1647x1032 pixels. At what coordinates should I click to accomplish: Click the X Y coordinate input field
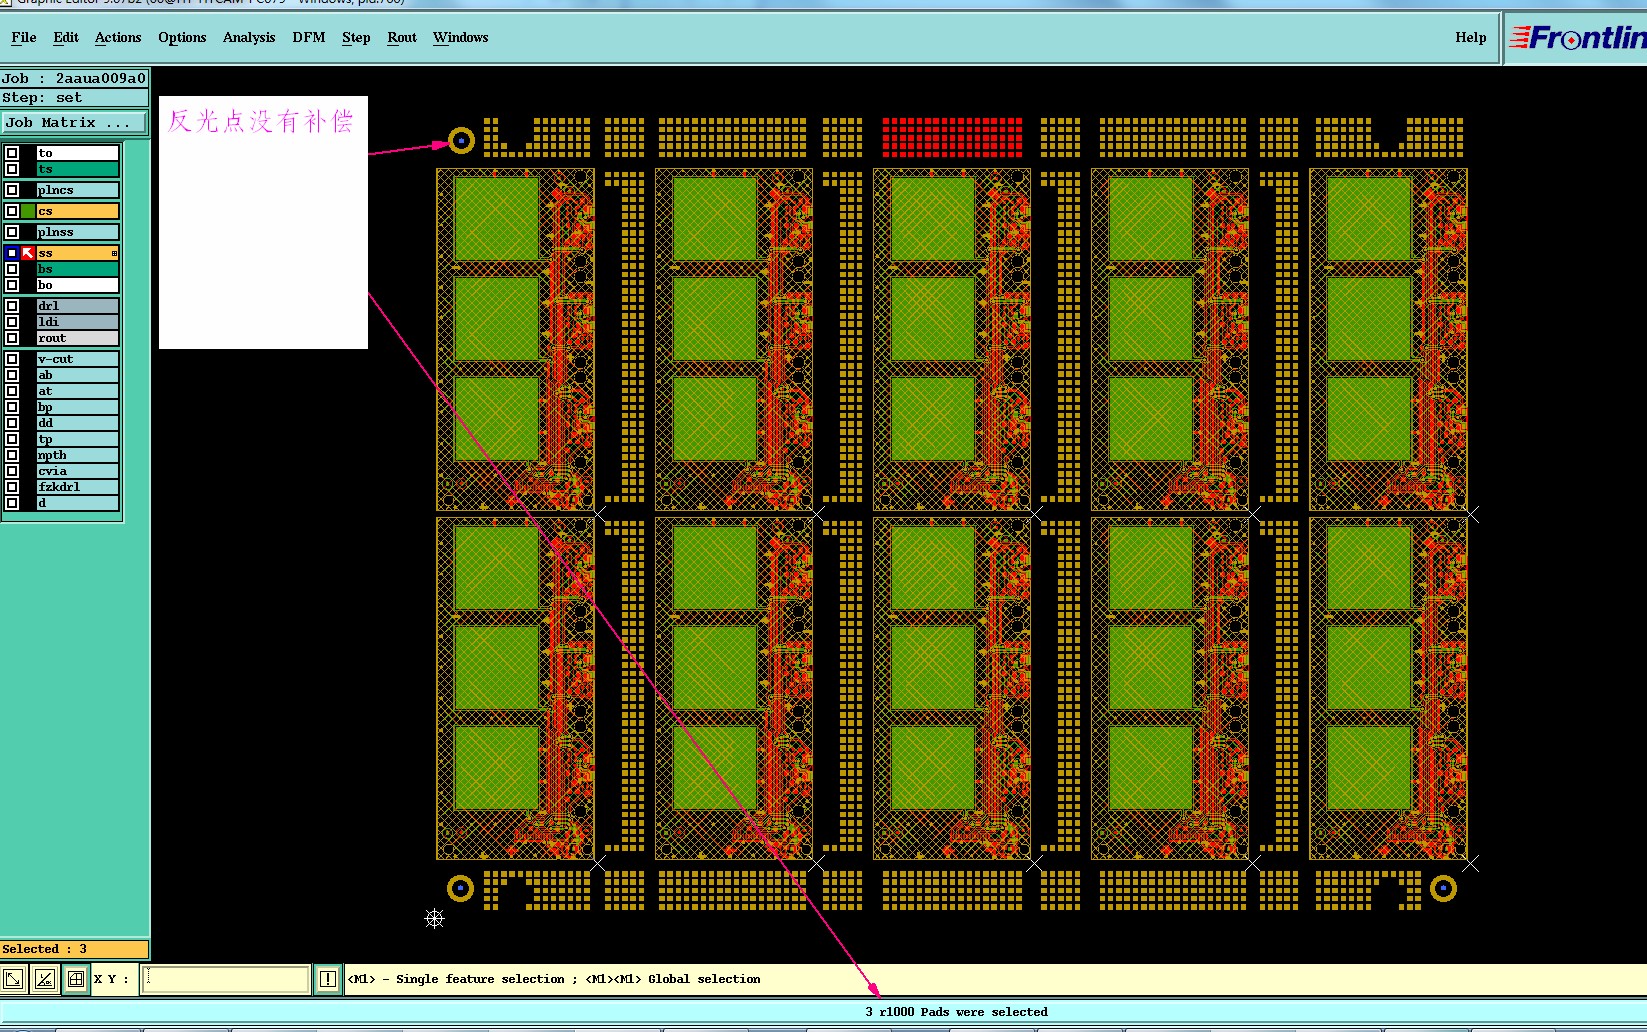click(x=226, y=979)
